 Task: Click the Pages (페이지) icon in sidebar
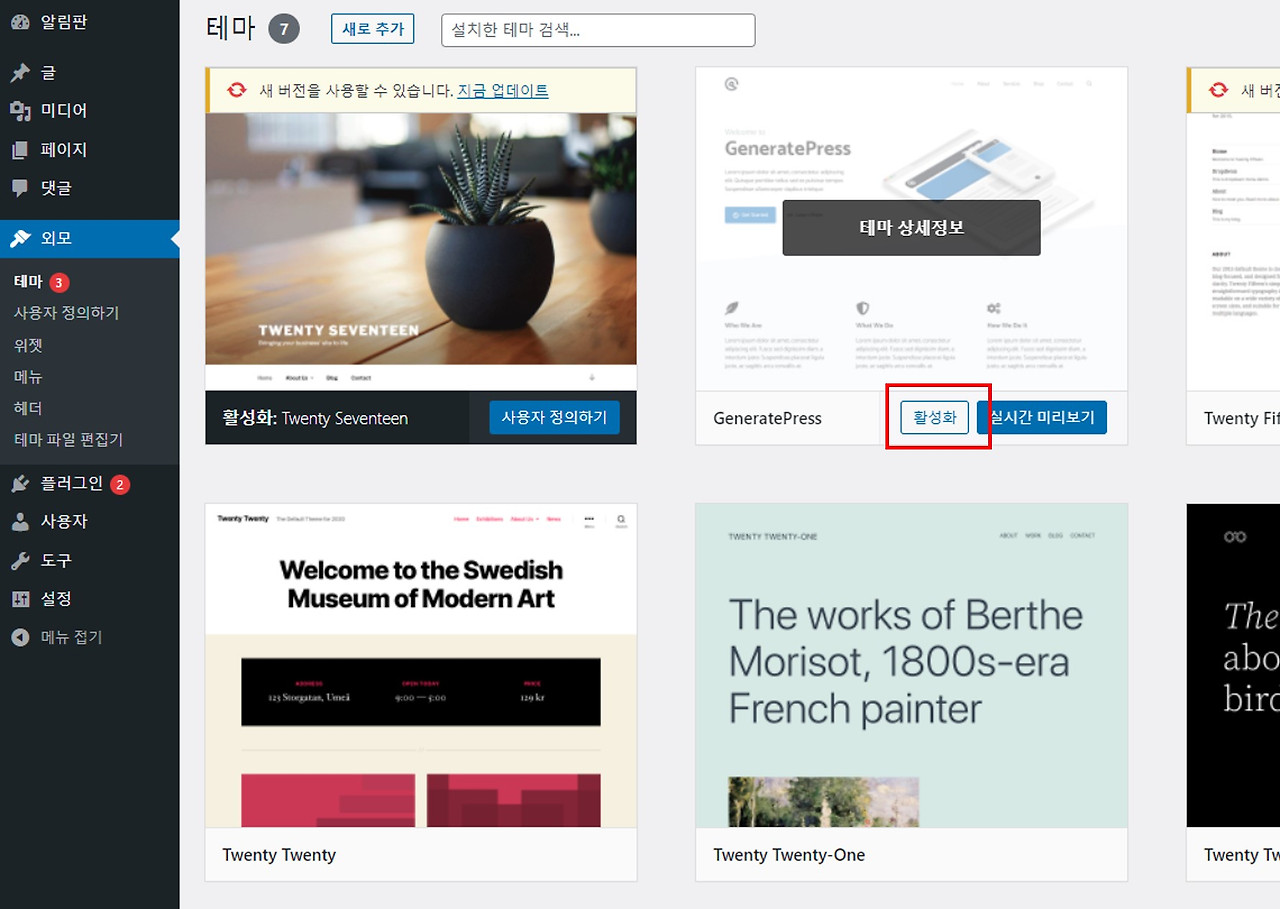coord(20,150)
